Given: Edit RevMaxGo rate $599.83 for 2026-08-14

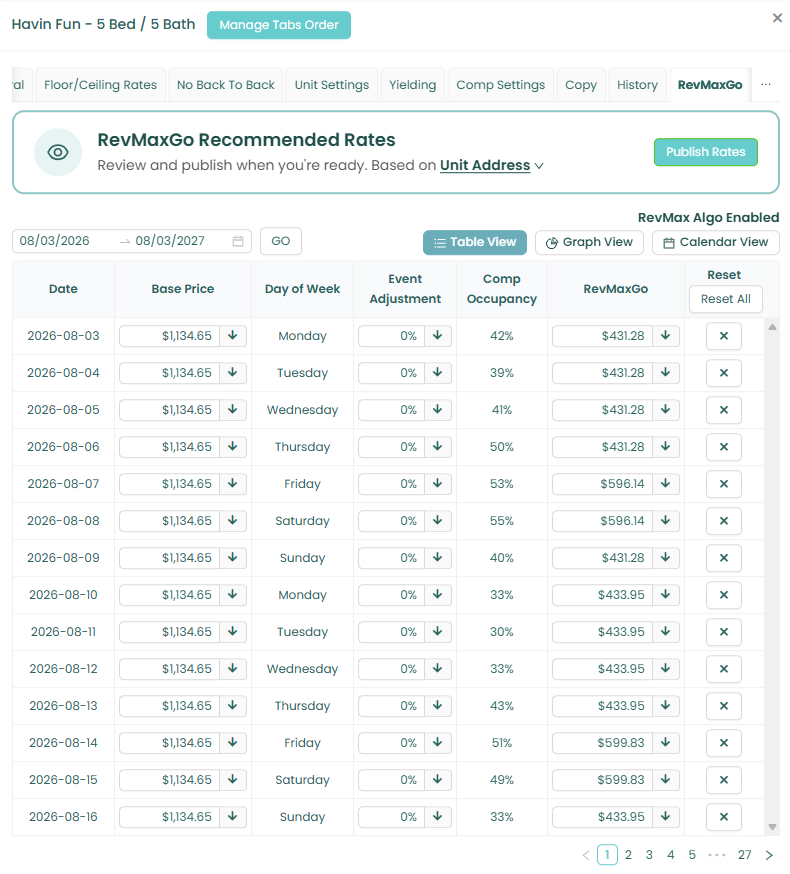Looking at the screenshot, I should tap(603, 743).
